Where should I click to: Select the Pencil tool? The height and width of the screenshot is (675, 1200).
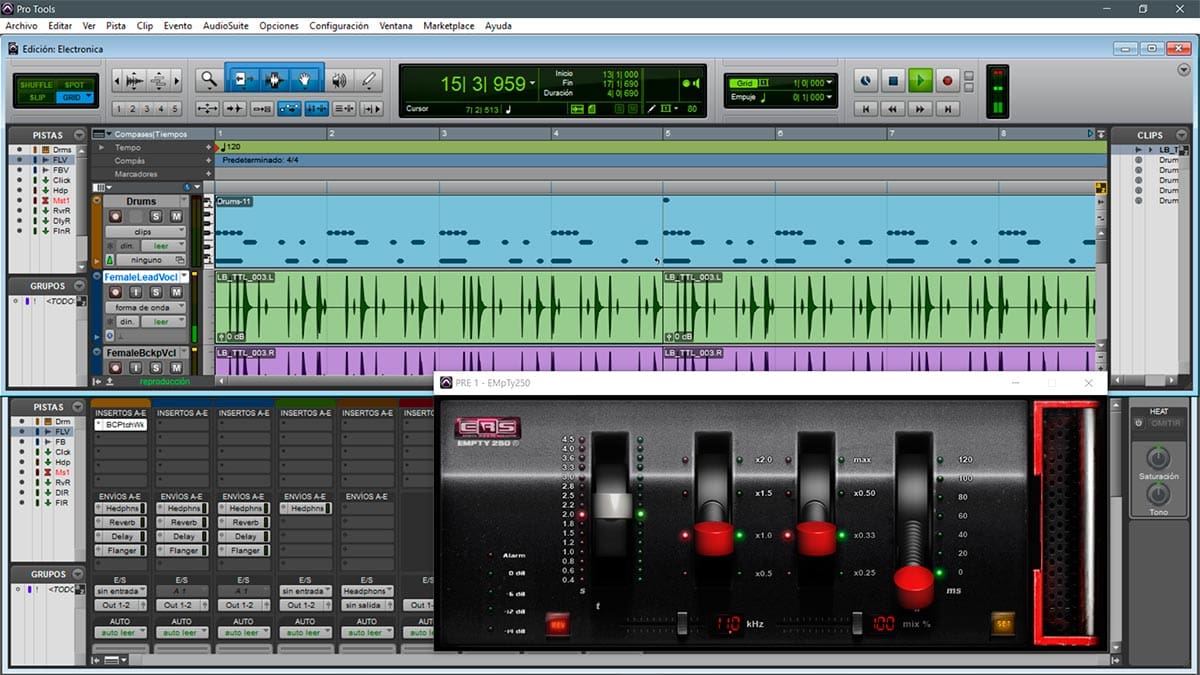(369, 80)
